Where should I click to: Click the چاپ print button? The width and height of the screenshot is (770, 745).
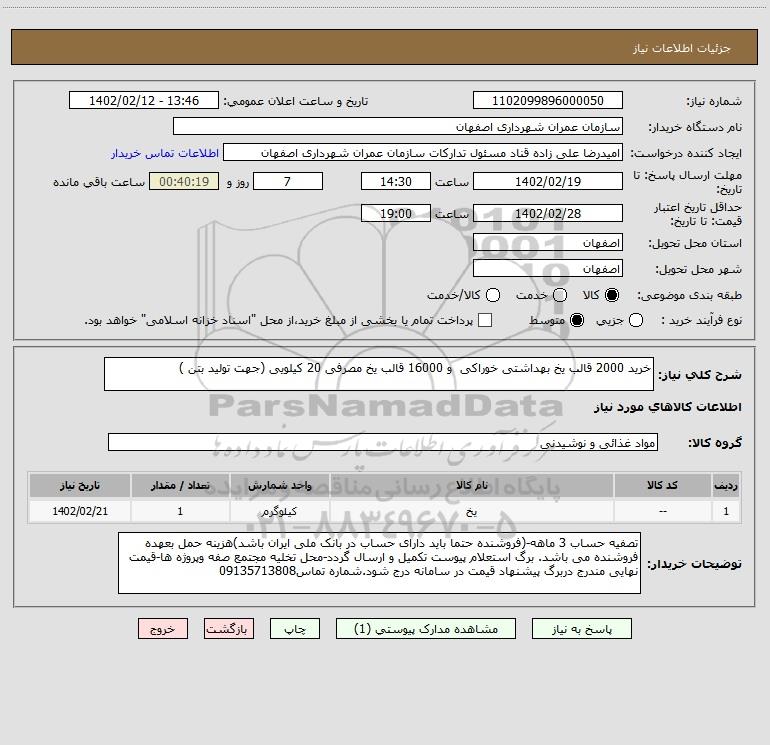[x=295, y=629]
